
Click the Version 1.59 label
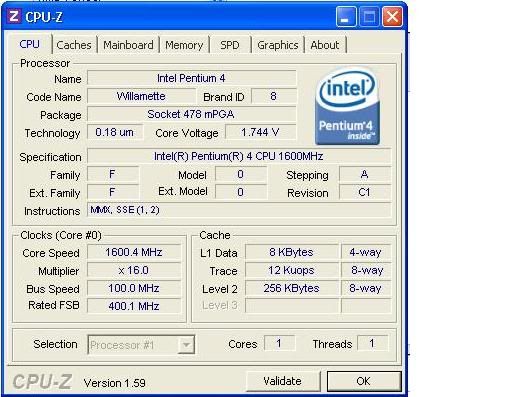(x=115, y=383)
